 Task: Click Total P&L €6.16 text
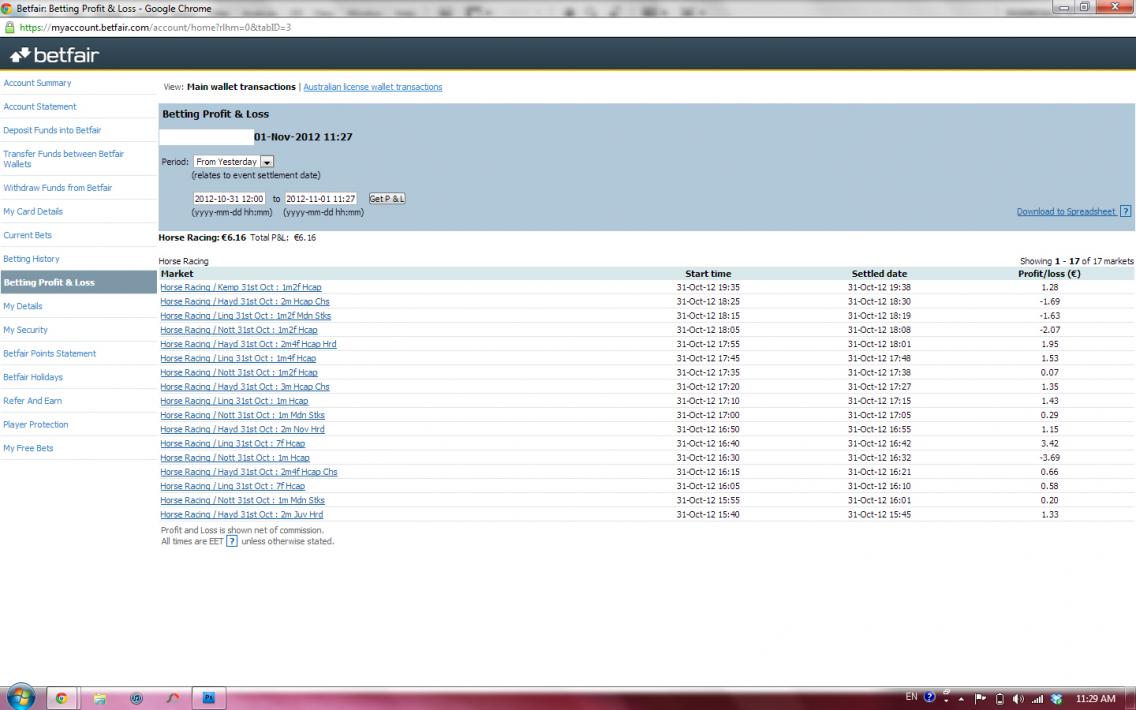click(283, 238)
